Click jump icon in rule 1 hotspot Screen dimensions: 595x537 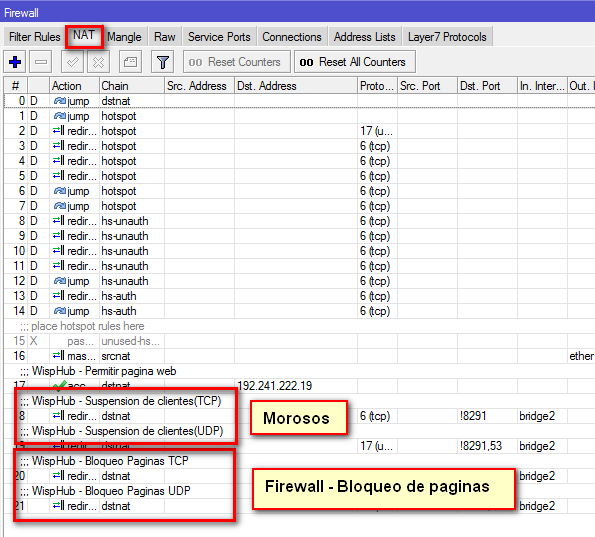click(x=60, y=116)
